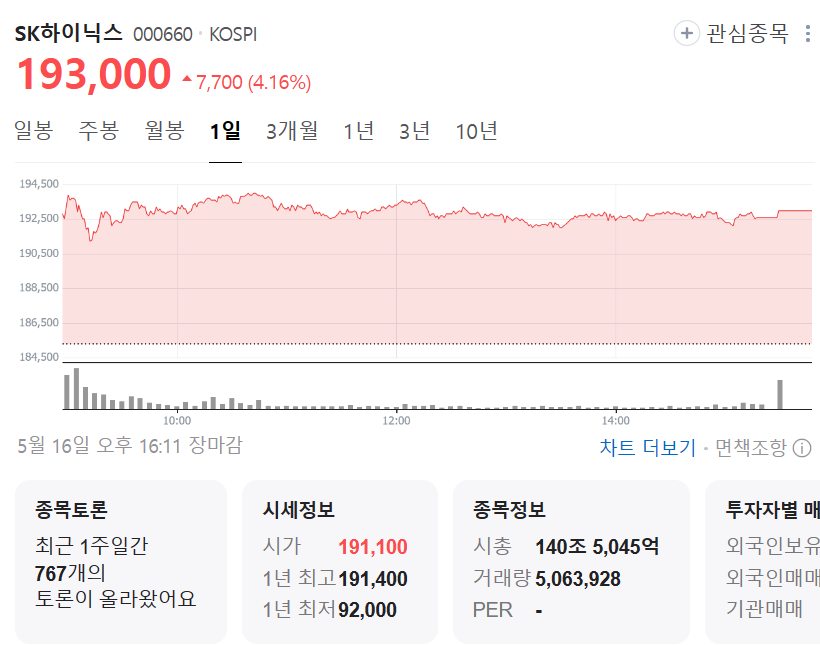Open the 종목정보 stock info card
The image size is (820, 645).
[x=571, y=561]
